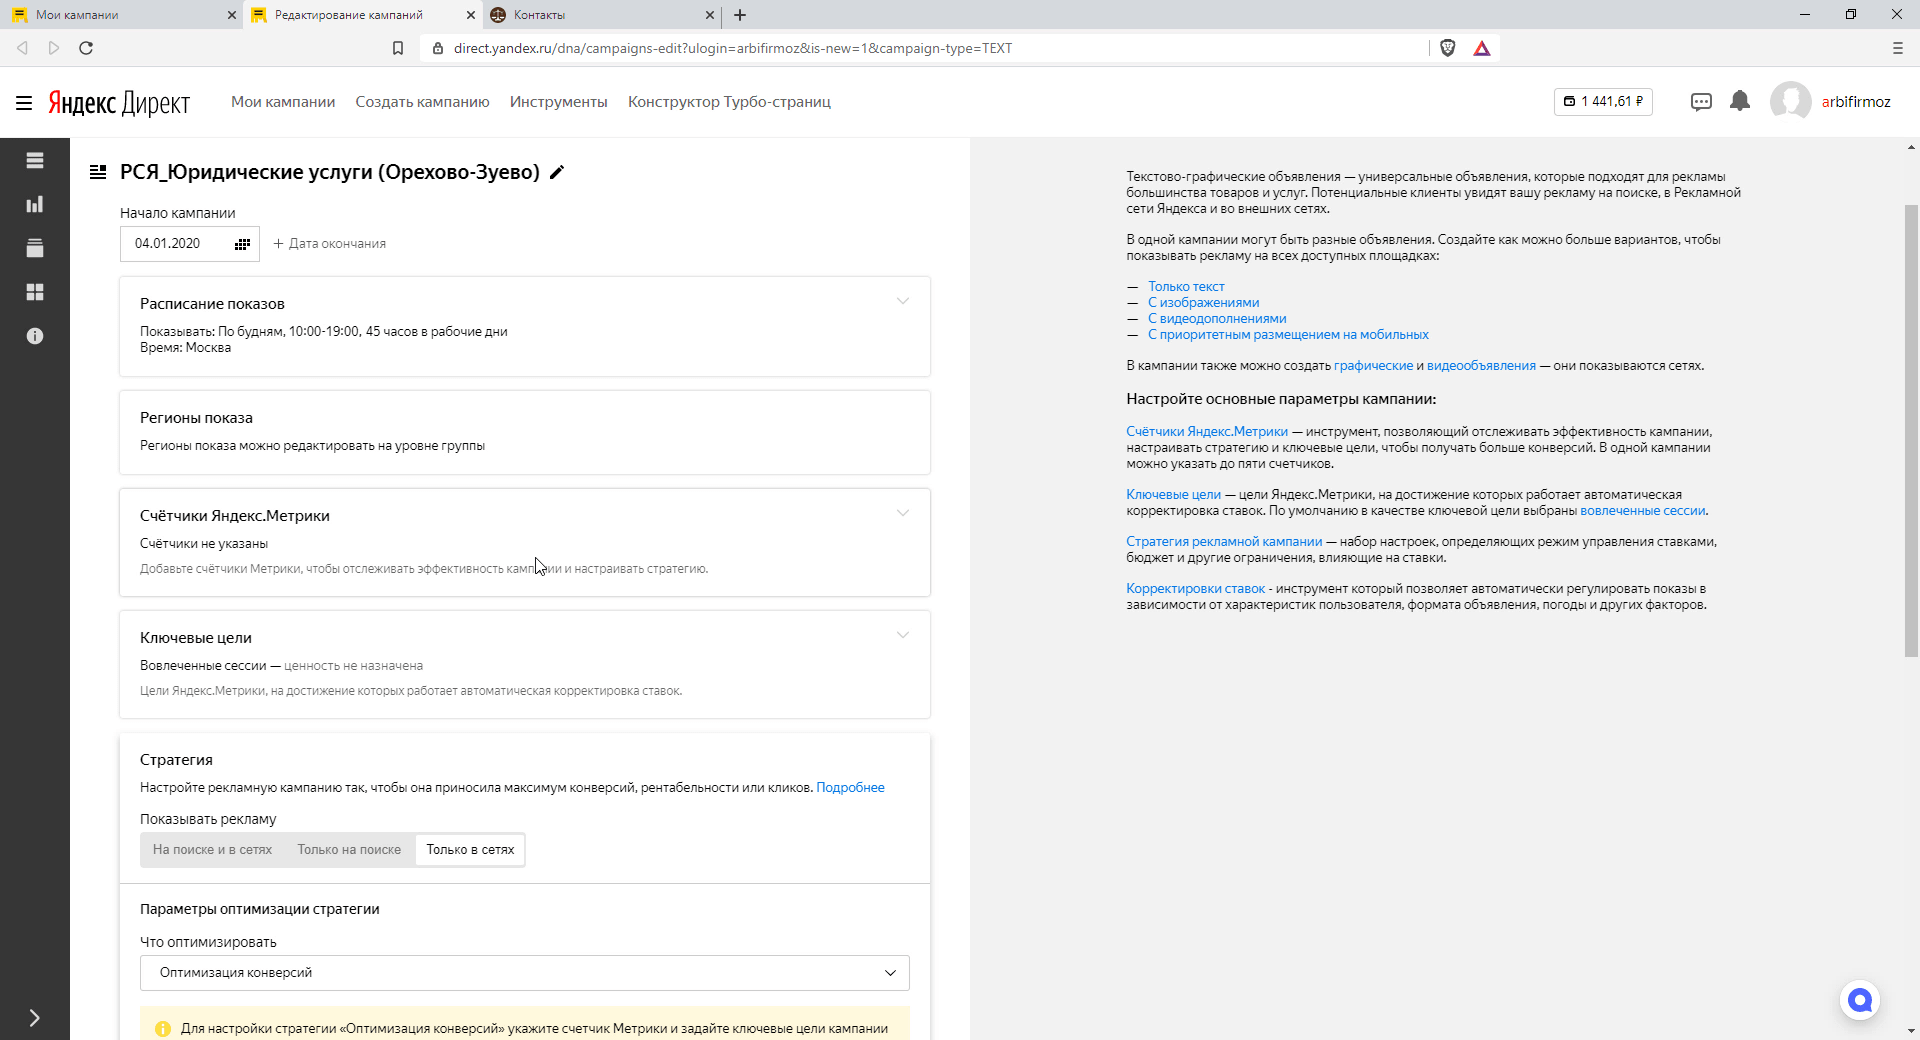The image size is (1920, 1040).
Task: Select the 'Только на поиске' option
Action: pyautogui.click(x=349, y=850)
